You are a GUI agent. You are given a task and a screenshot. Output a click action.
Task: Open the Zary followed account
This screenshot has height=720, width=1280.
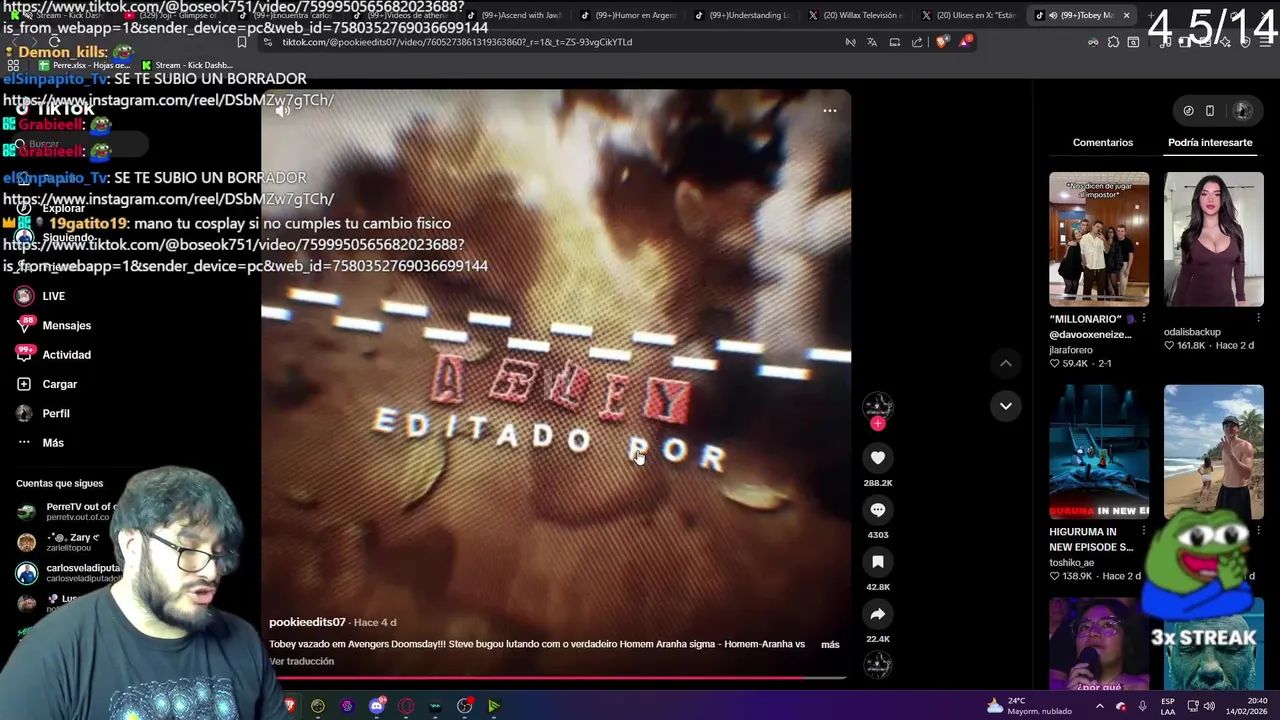[x=58, y=542]
